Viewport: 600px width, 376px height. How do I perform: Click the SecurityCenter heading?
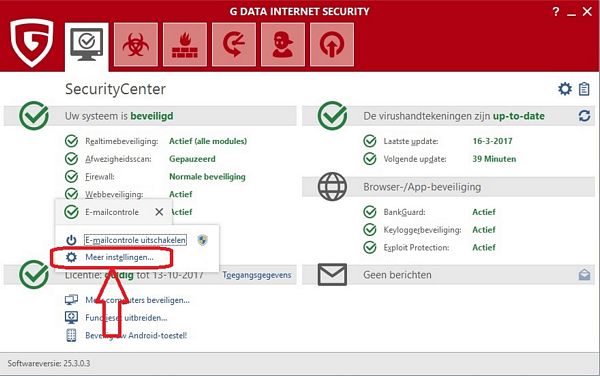[x=115, y=89]
